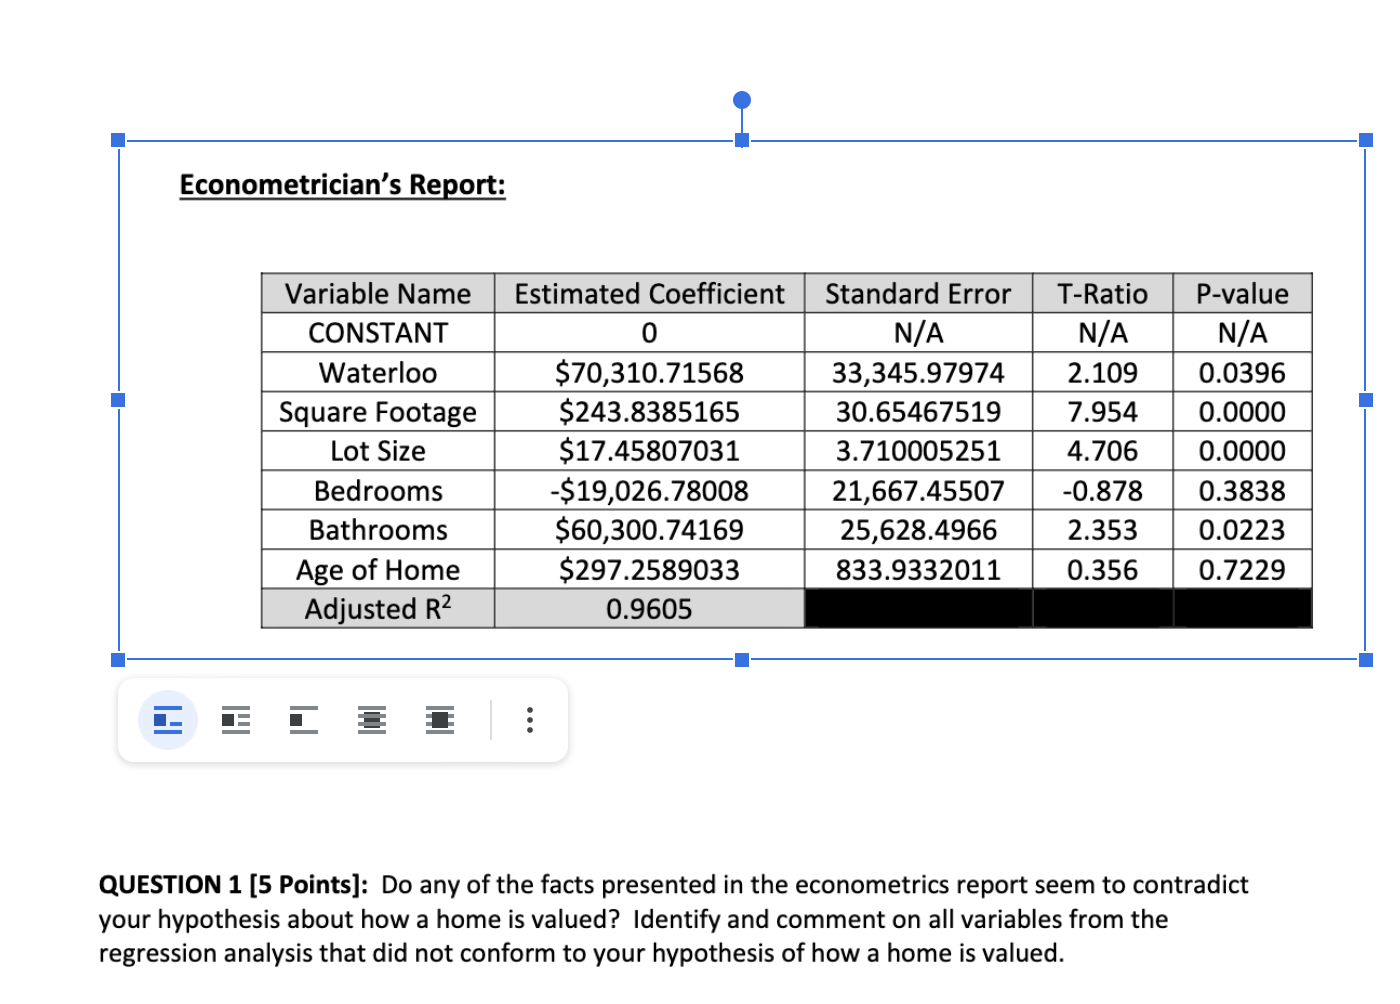Apply the Break text layout option
Viewport: 1400px width, 1004px height.
coord(304,720)
